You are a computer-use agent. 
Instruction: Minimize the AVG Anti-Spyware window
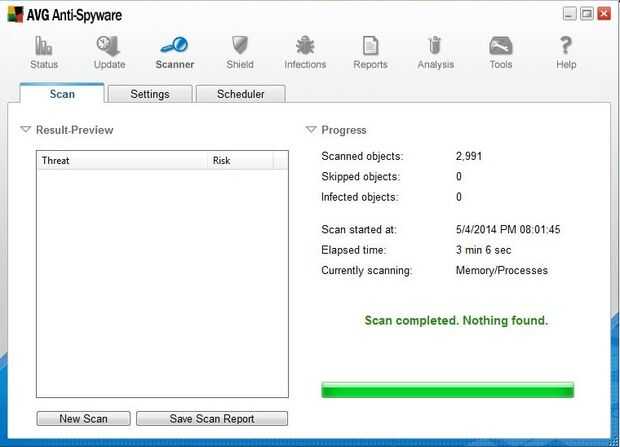[569, 14]
